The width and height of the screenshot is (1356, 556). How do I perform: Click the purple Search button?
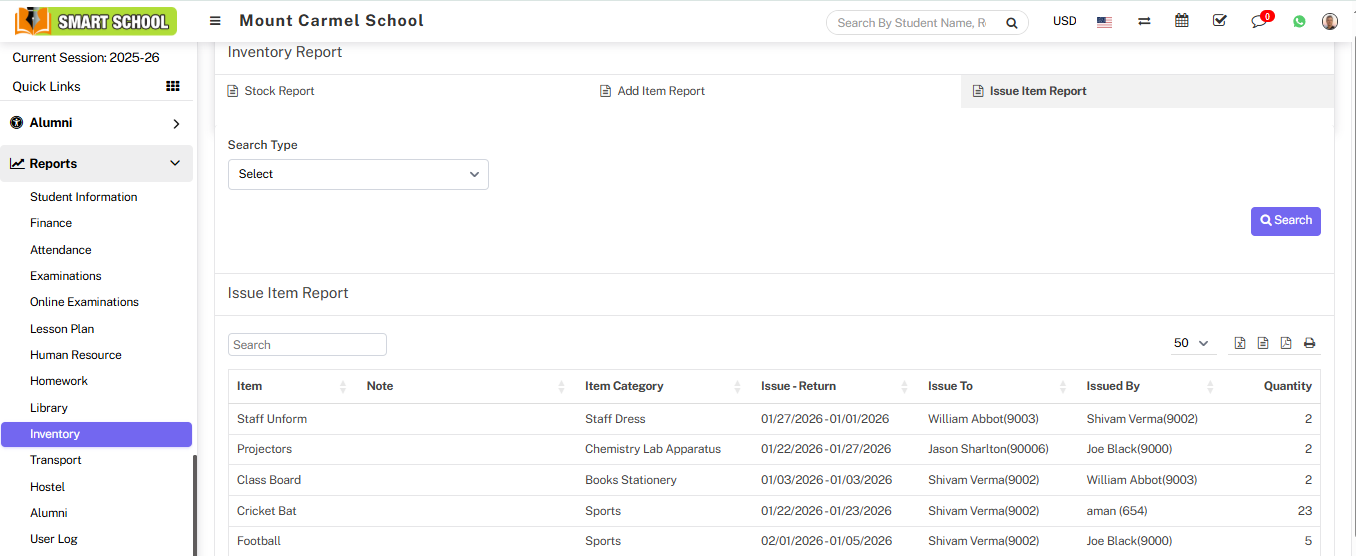1285,221
